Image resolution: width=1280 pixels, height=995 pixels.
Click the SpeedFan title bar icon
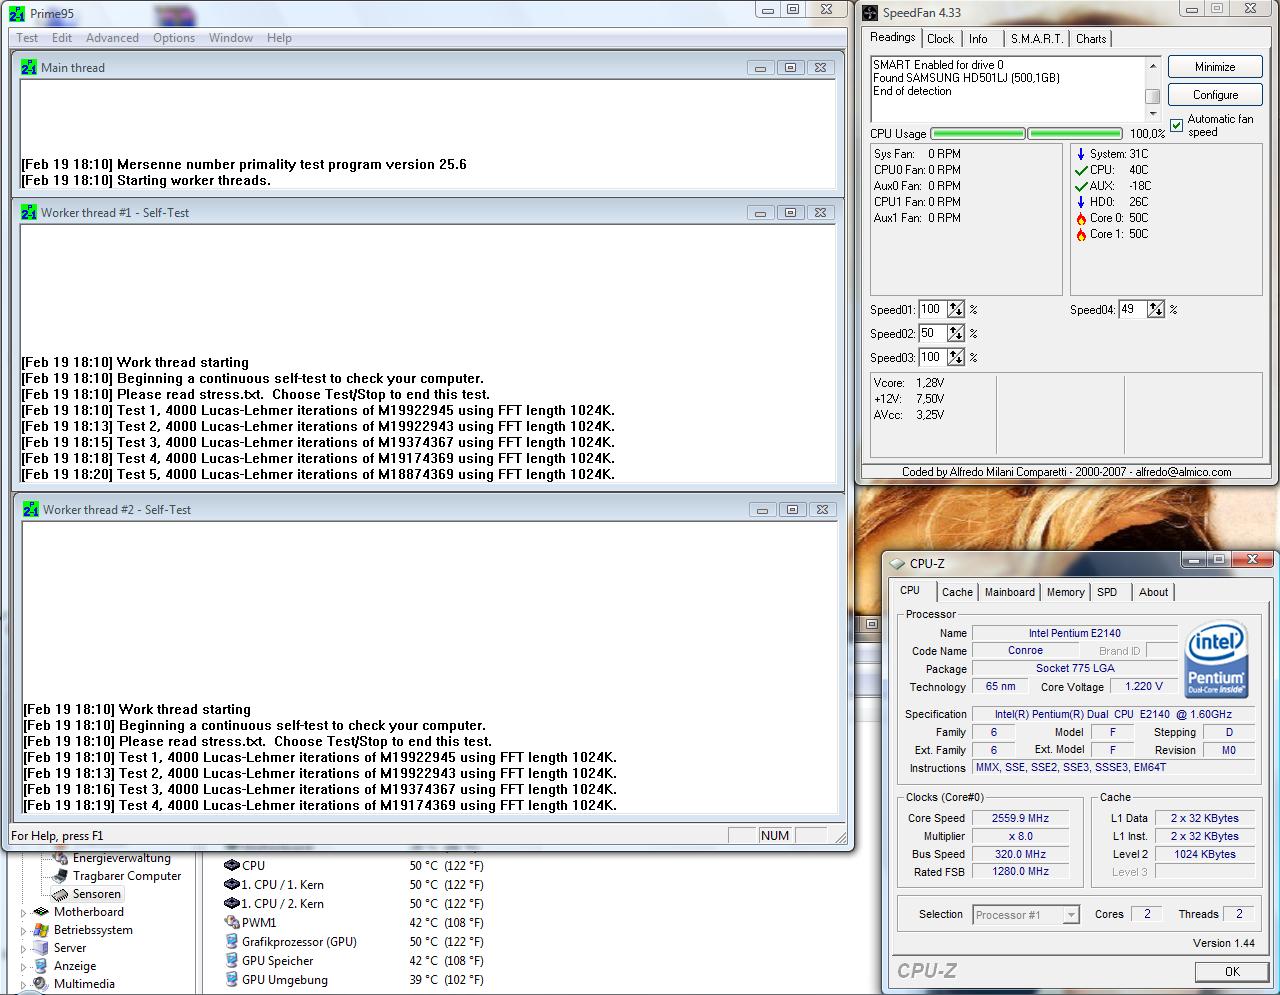coord(870,13)
